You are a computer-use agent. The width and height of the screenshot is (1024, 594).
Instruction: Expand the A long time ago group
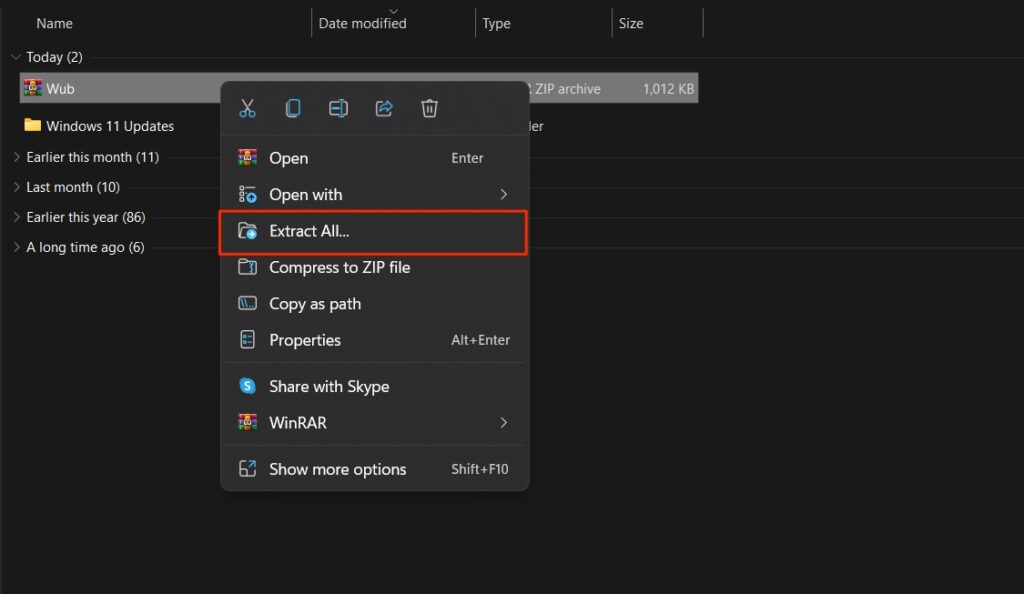coord(15,247)
